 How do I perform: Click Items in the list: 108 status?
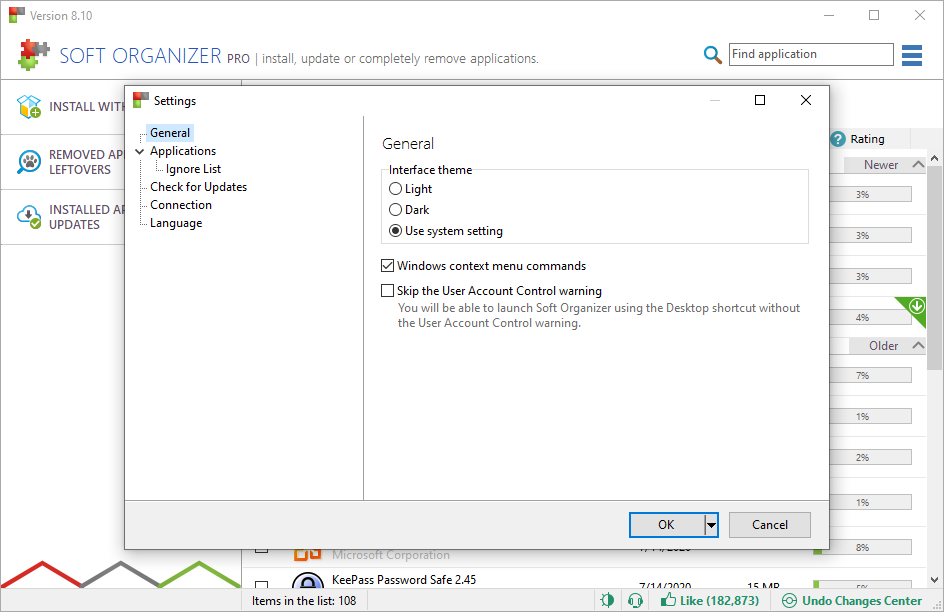304,601
